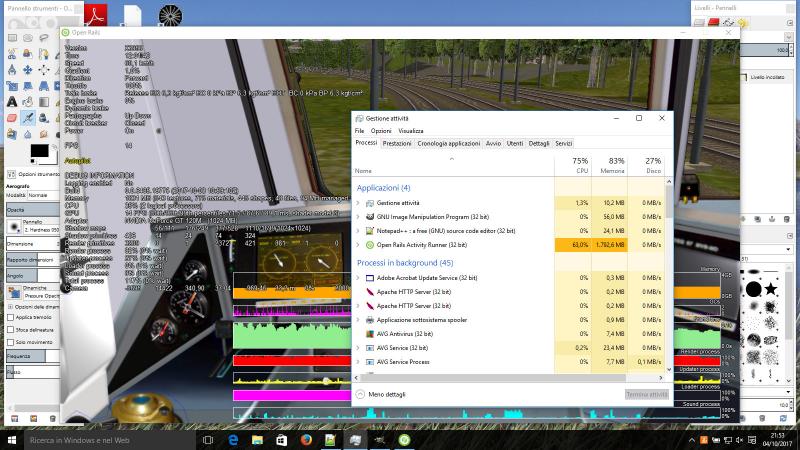This screenshot has width=800, height=450.
Task: Select the Ink tool in GIMP toolbox
Action: (x=44, y=118)
